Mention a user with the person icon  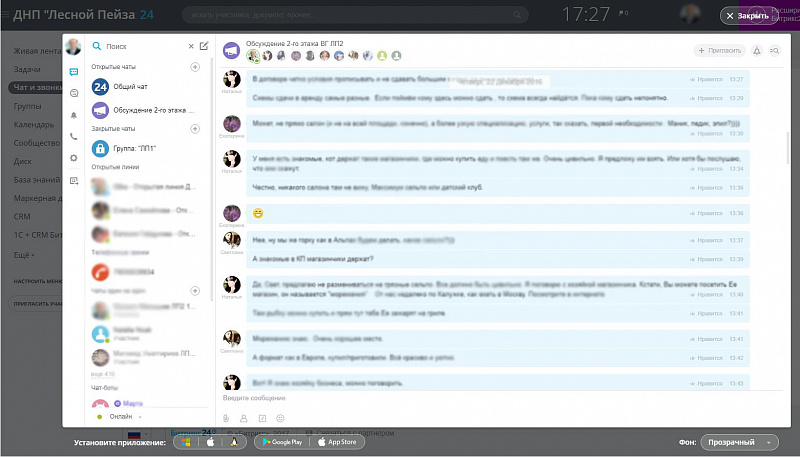pos(244,418)
